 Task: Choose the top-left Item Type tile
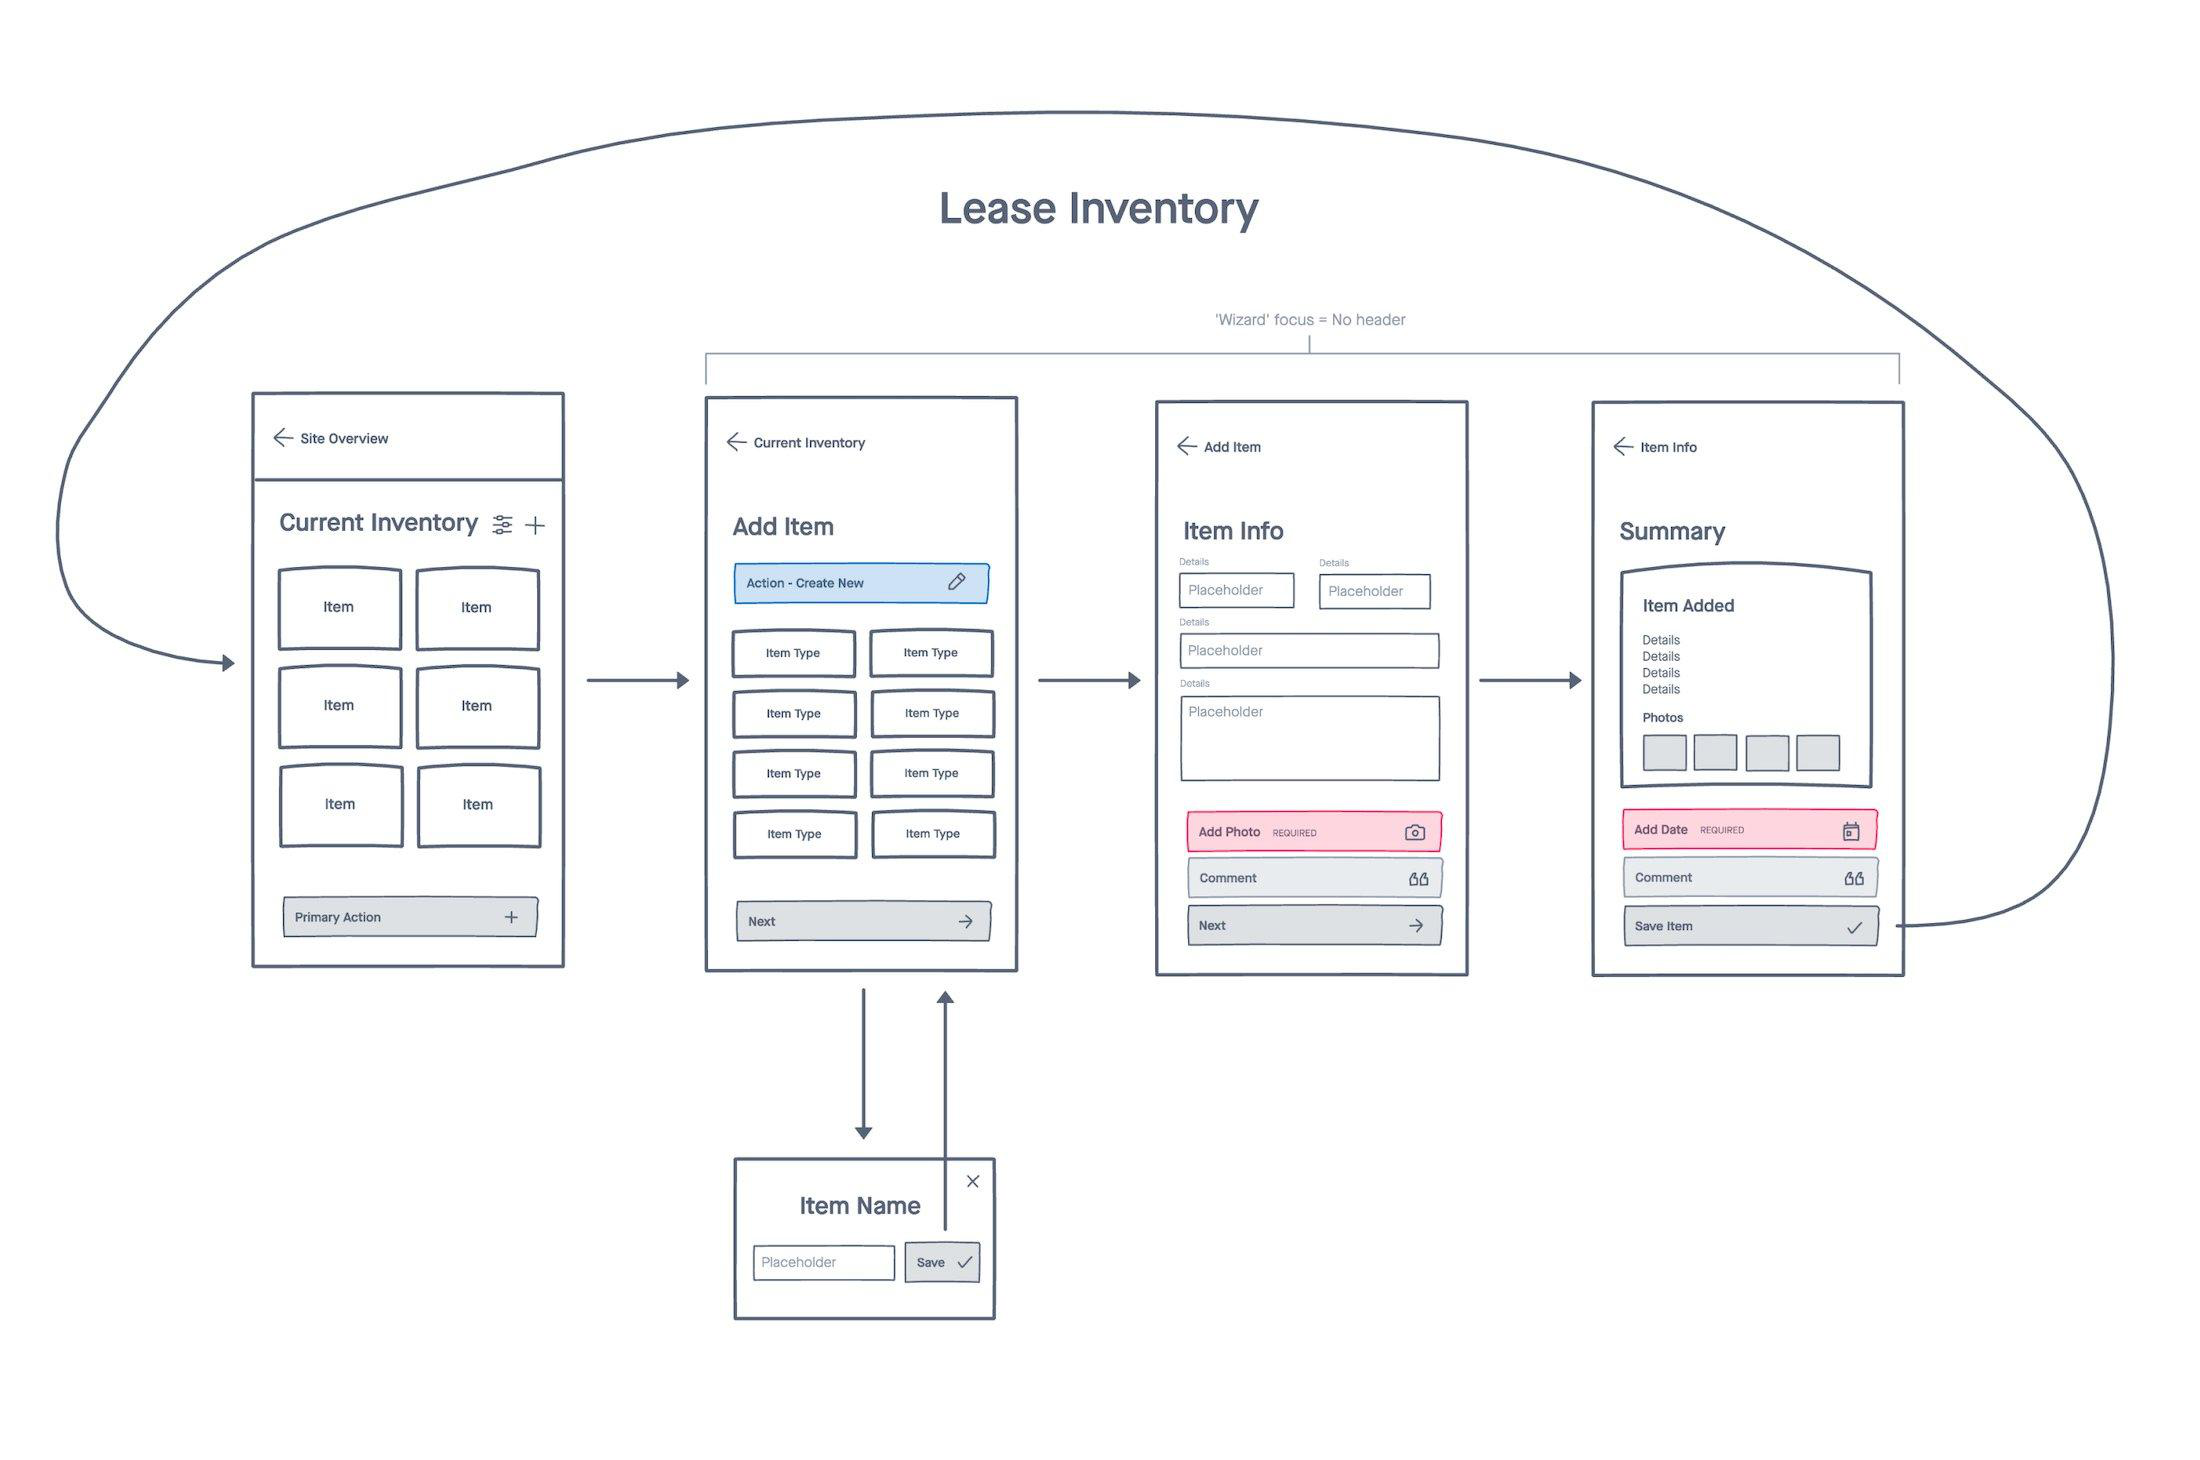[794, 653]
